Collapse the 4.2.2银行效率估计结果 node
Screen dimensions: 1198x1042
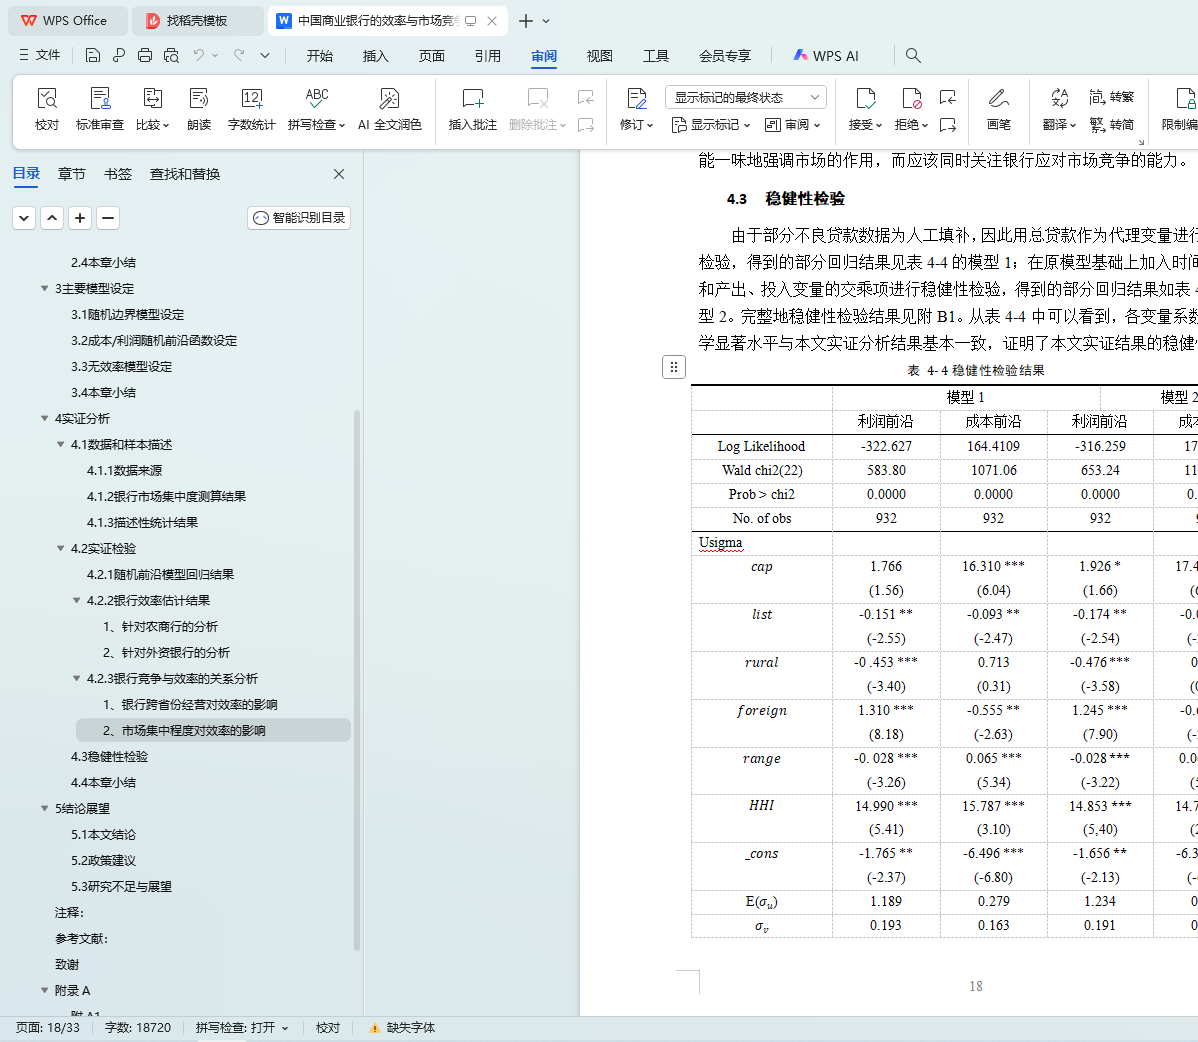point(76,600)
